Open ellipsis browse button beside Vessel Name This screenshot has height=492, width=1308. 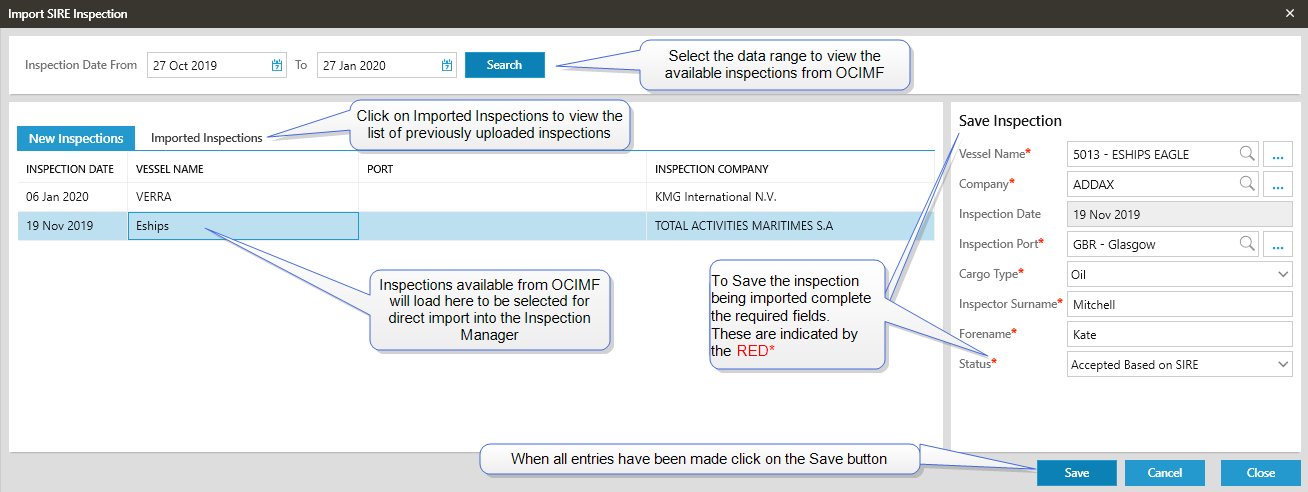[1278, 154]
